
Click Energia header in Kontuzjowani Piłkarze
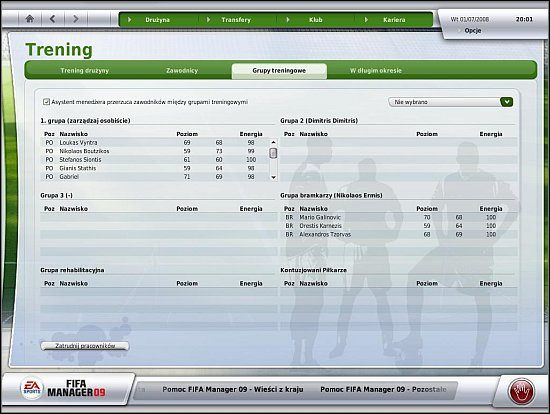click(491, 283)
